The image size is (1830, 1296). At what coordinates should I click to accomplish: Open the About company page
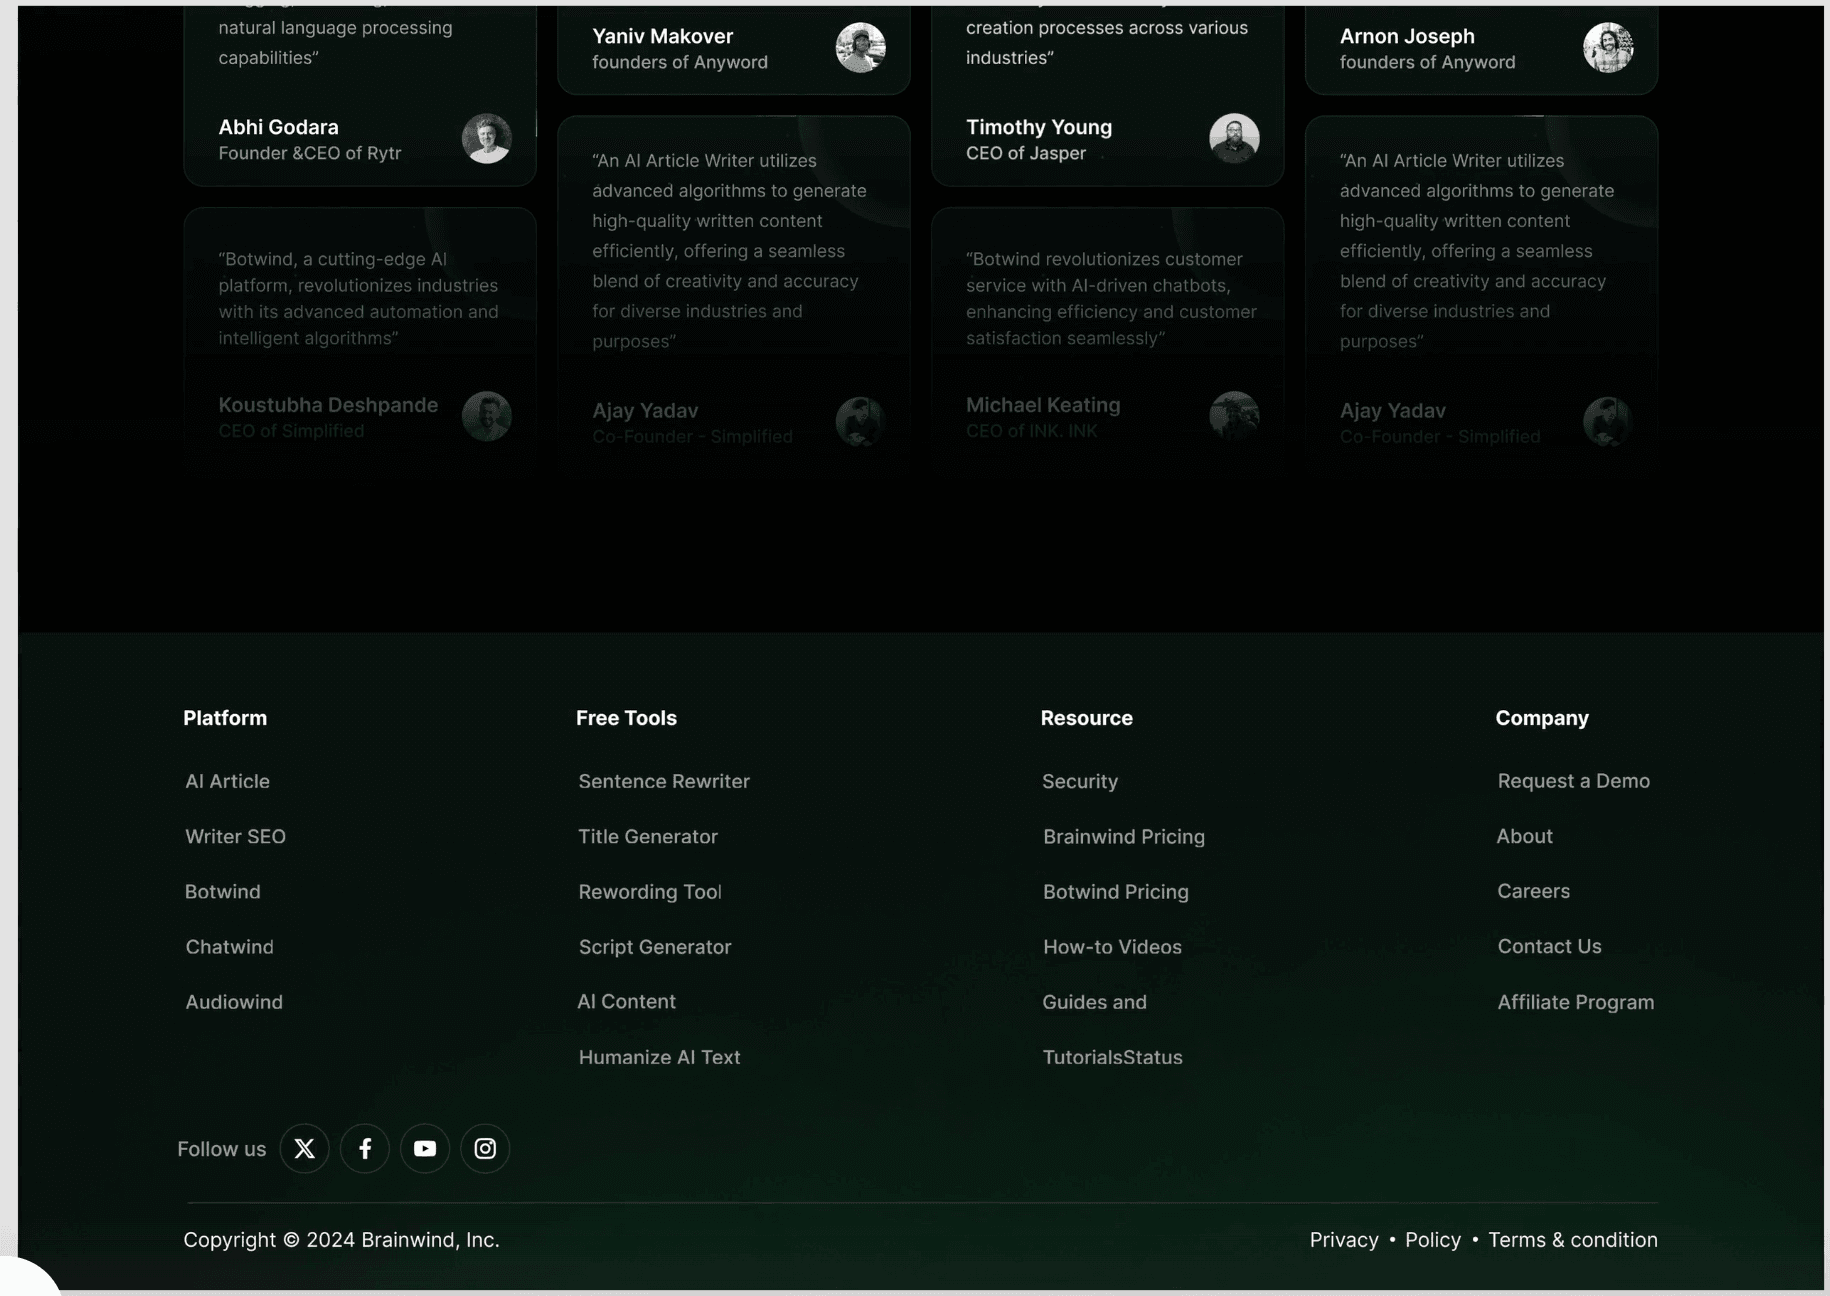[x=1525, y=836]
